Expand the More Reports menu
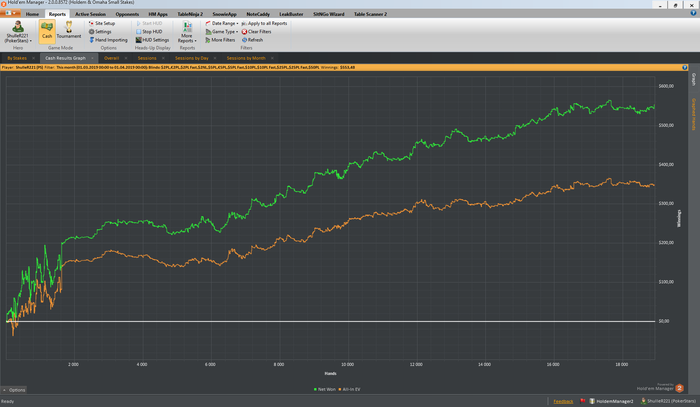Image resolution: width=700 pixels, height=407 pixels. click(187, 32)
